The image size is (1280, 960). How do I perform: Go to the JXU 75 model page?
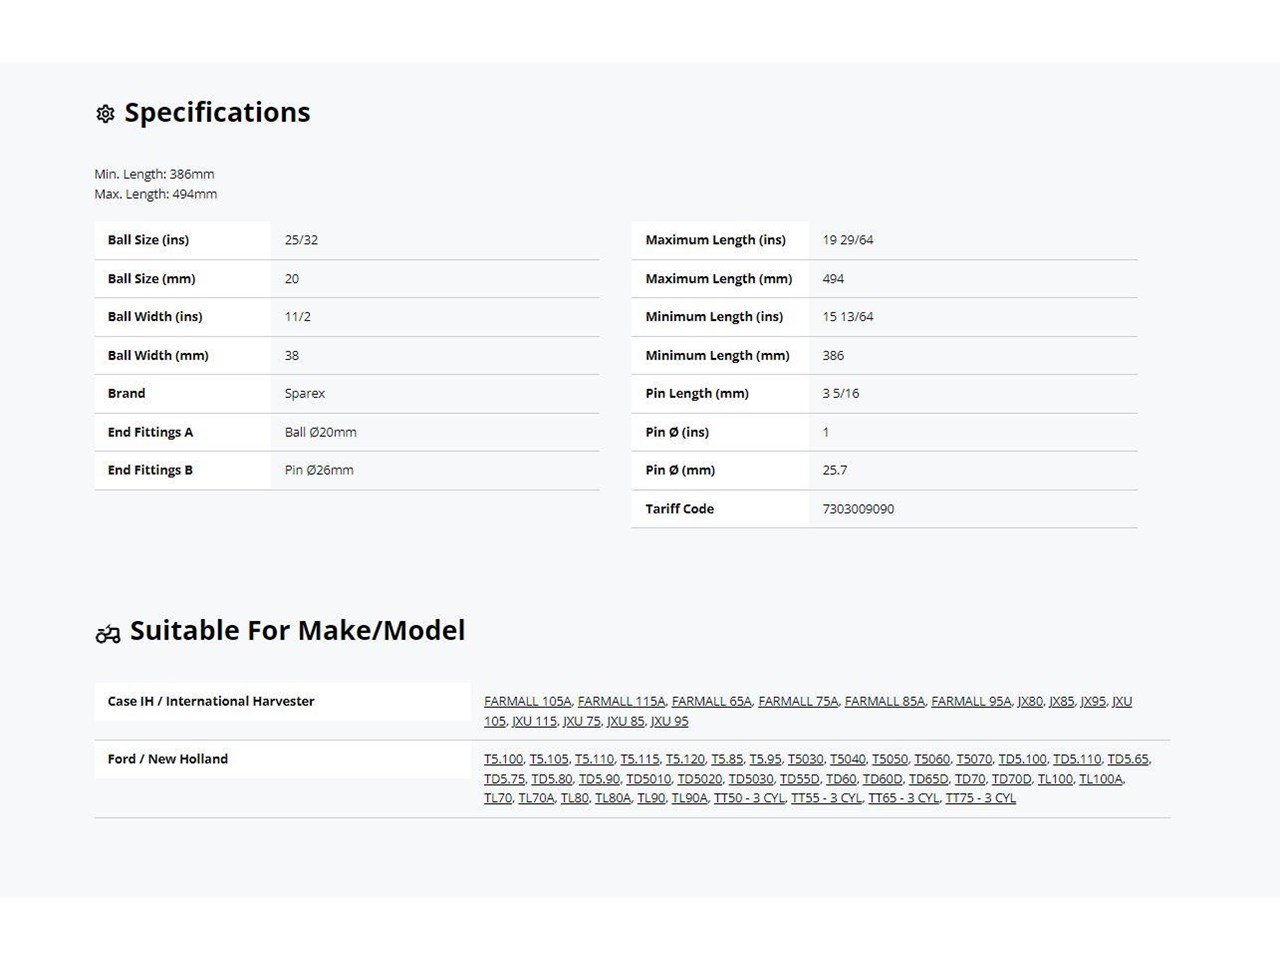point(582,721)
